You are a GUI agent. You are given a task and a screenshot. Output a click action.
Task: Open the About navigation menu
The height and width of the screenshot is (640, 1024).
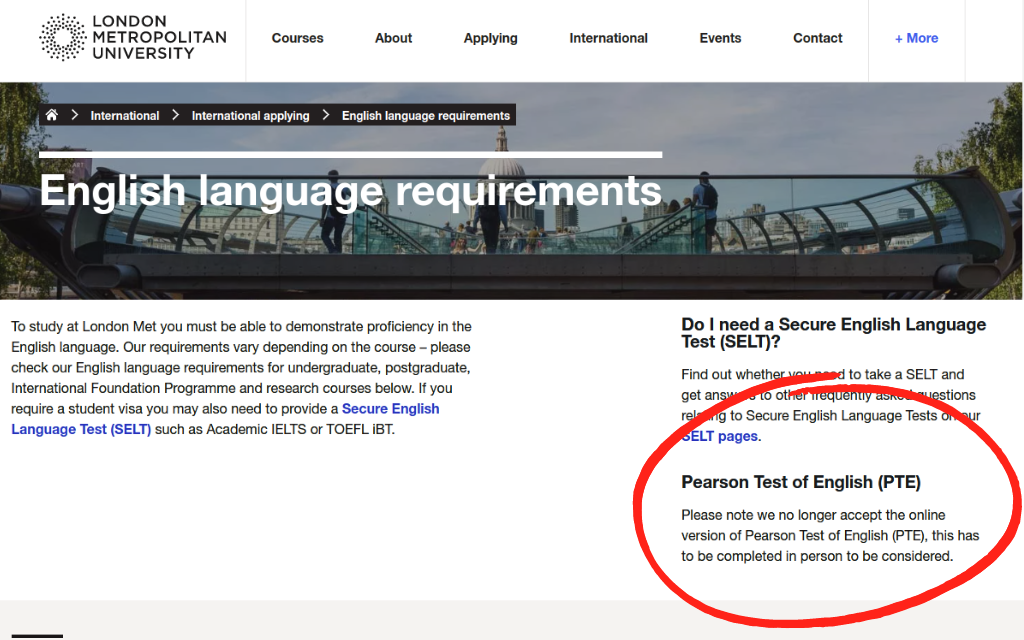393,38
